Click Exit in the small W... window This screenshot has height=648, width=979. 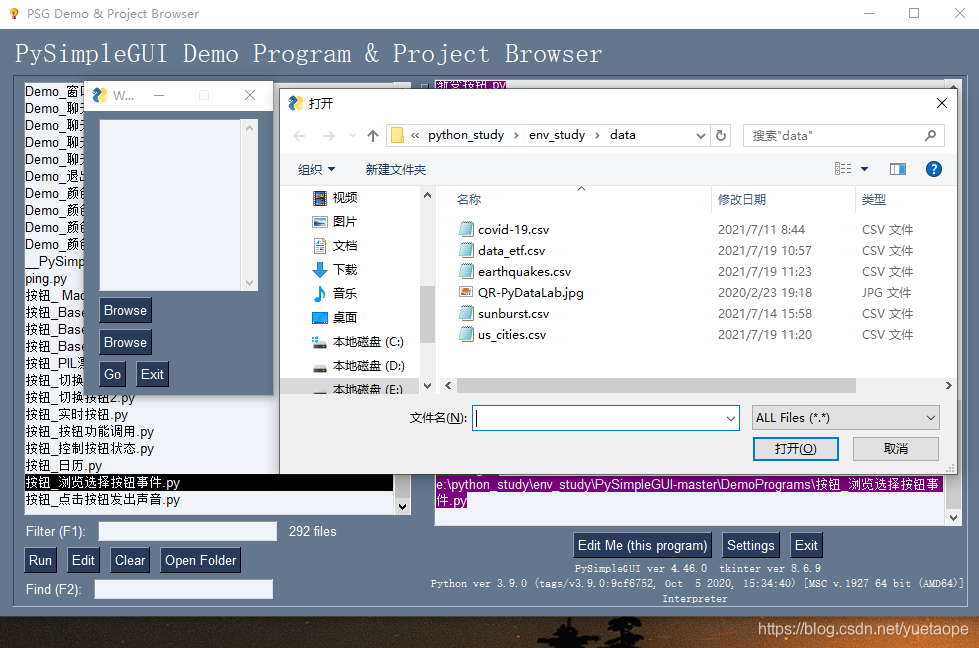coord(152,374)
